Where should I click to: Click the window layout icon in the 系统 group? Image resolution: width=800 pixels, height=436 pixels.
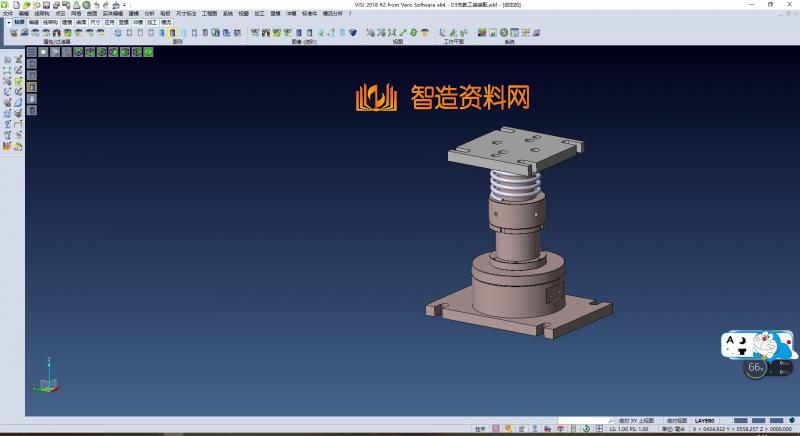point(514,33)
